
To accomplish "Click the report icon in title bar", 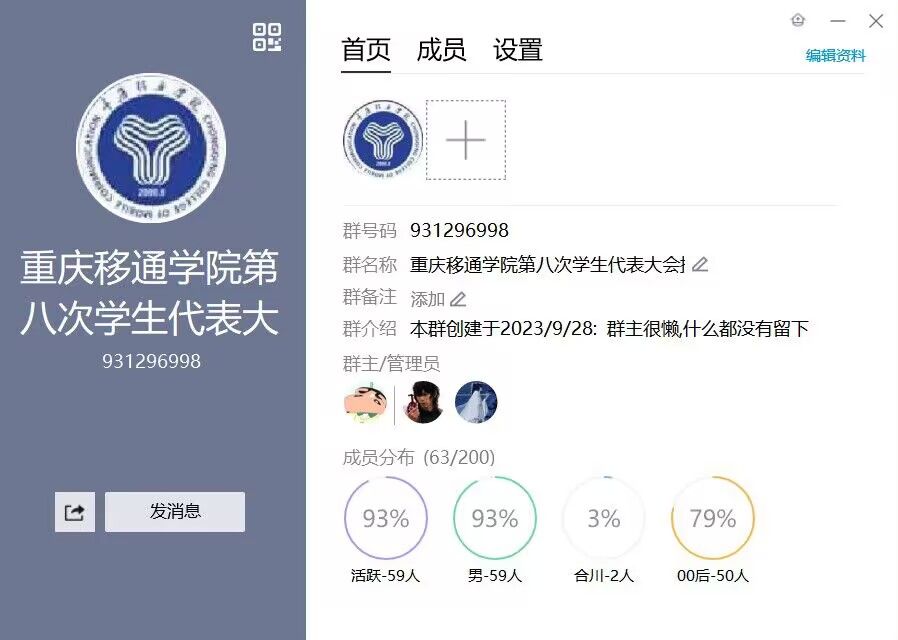I will pos(798,21).
